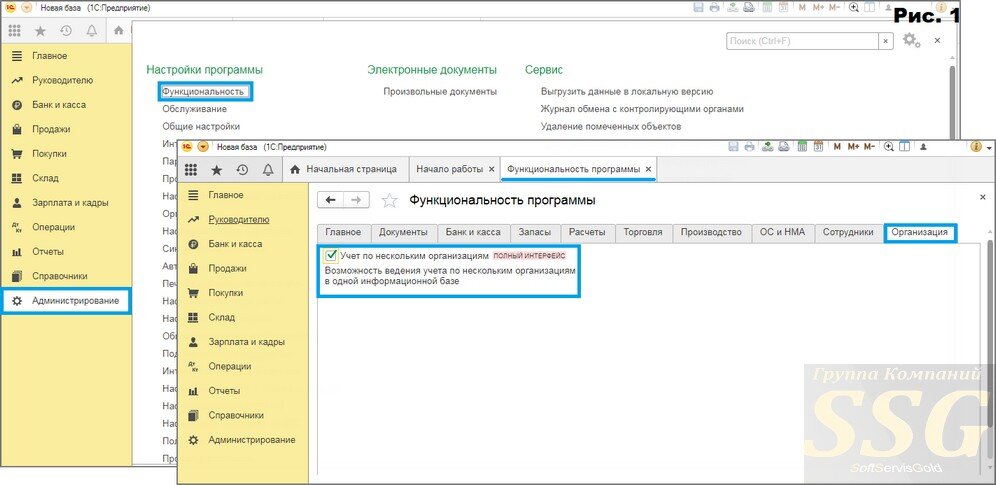The width and height of the screenshot is (996, 485).
Task: Click Выгрузить данные в локальную версию link
Action: 627,91
